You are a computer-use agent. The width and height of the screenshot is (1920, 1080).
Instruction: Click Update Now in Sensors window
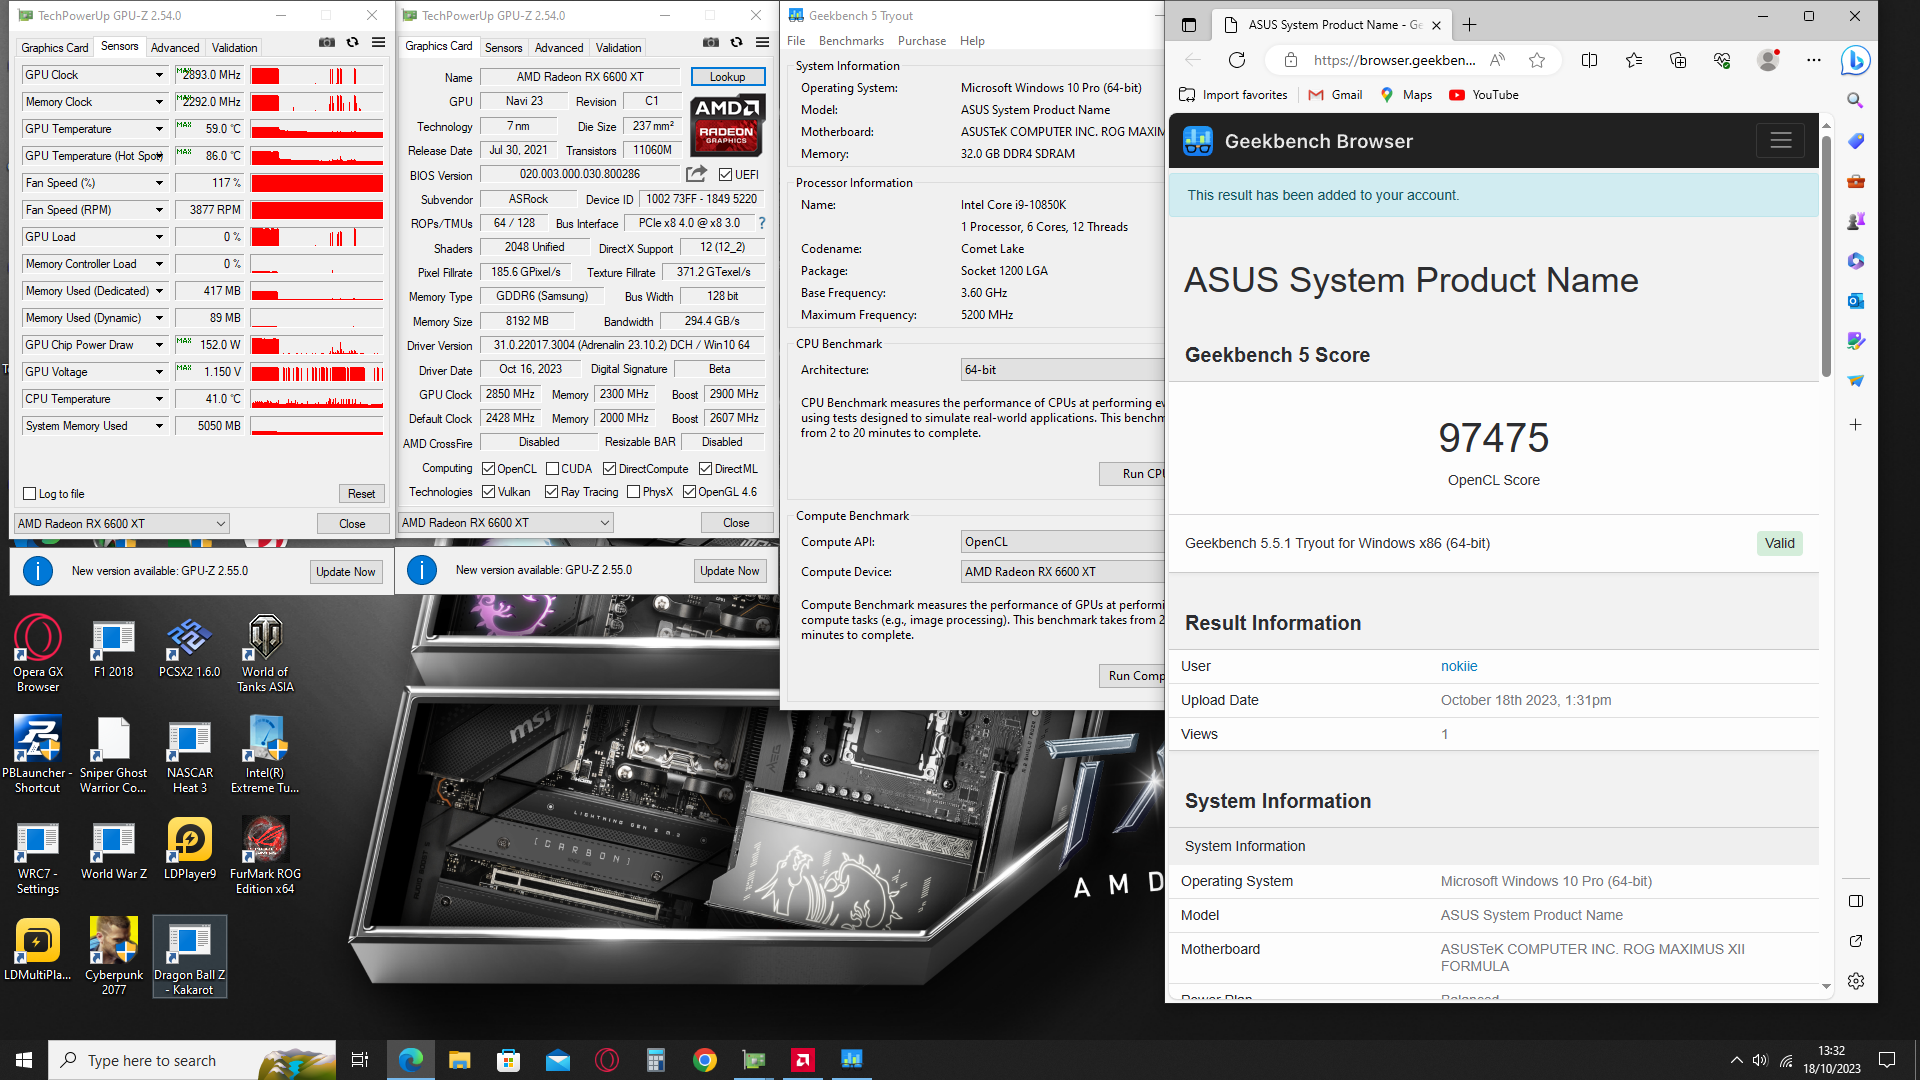pyautogui.click(x=345, y=572)
